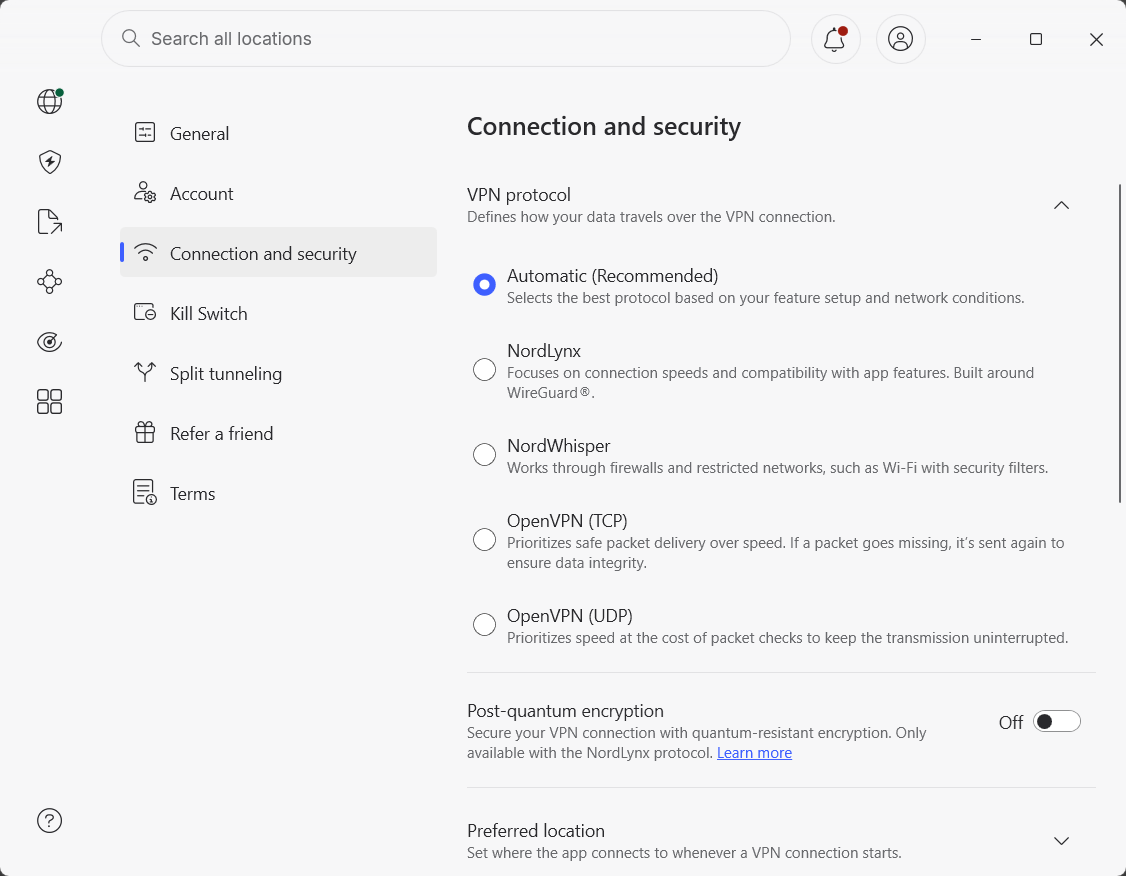This screenshot has height=876, width=1126.
Task: Click the vertical scrollbar thumb
Action: pyautogui.click(x=1120, y=343)
